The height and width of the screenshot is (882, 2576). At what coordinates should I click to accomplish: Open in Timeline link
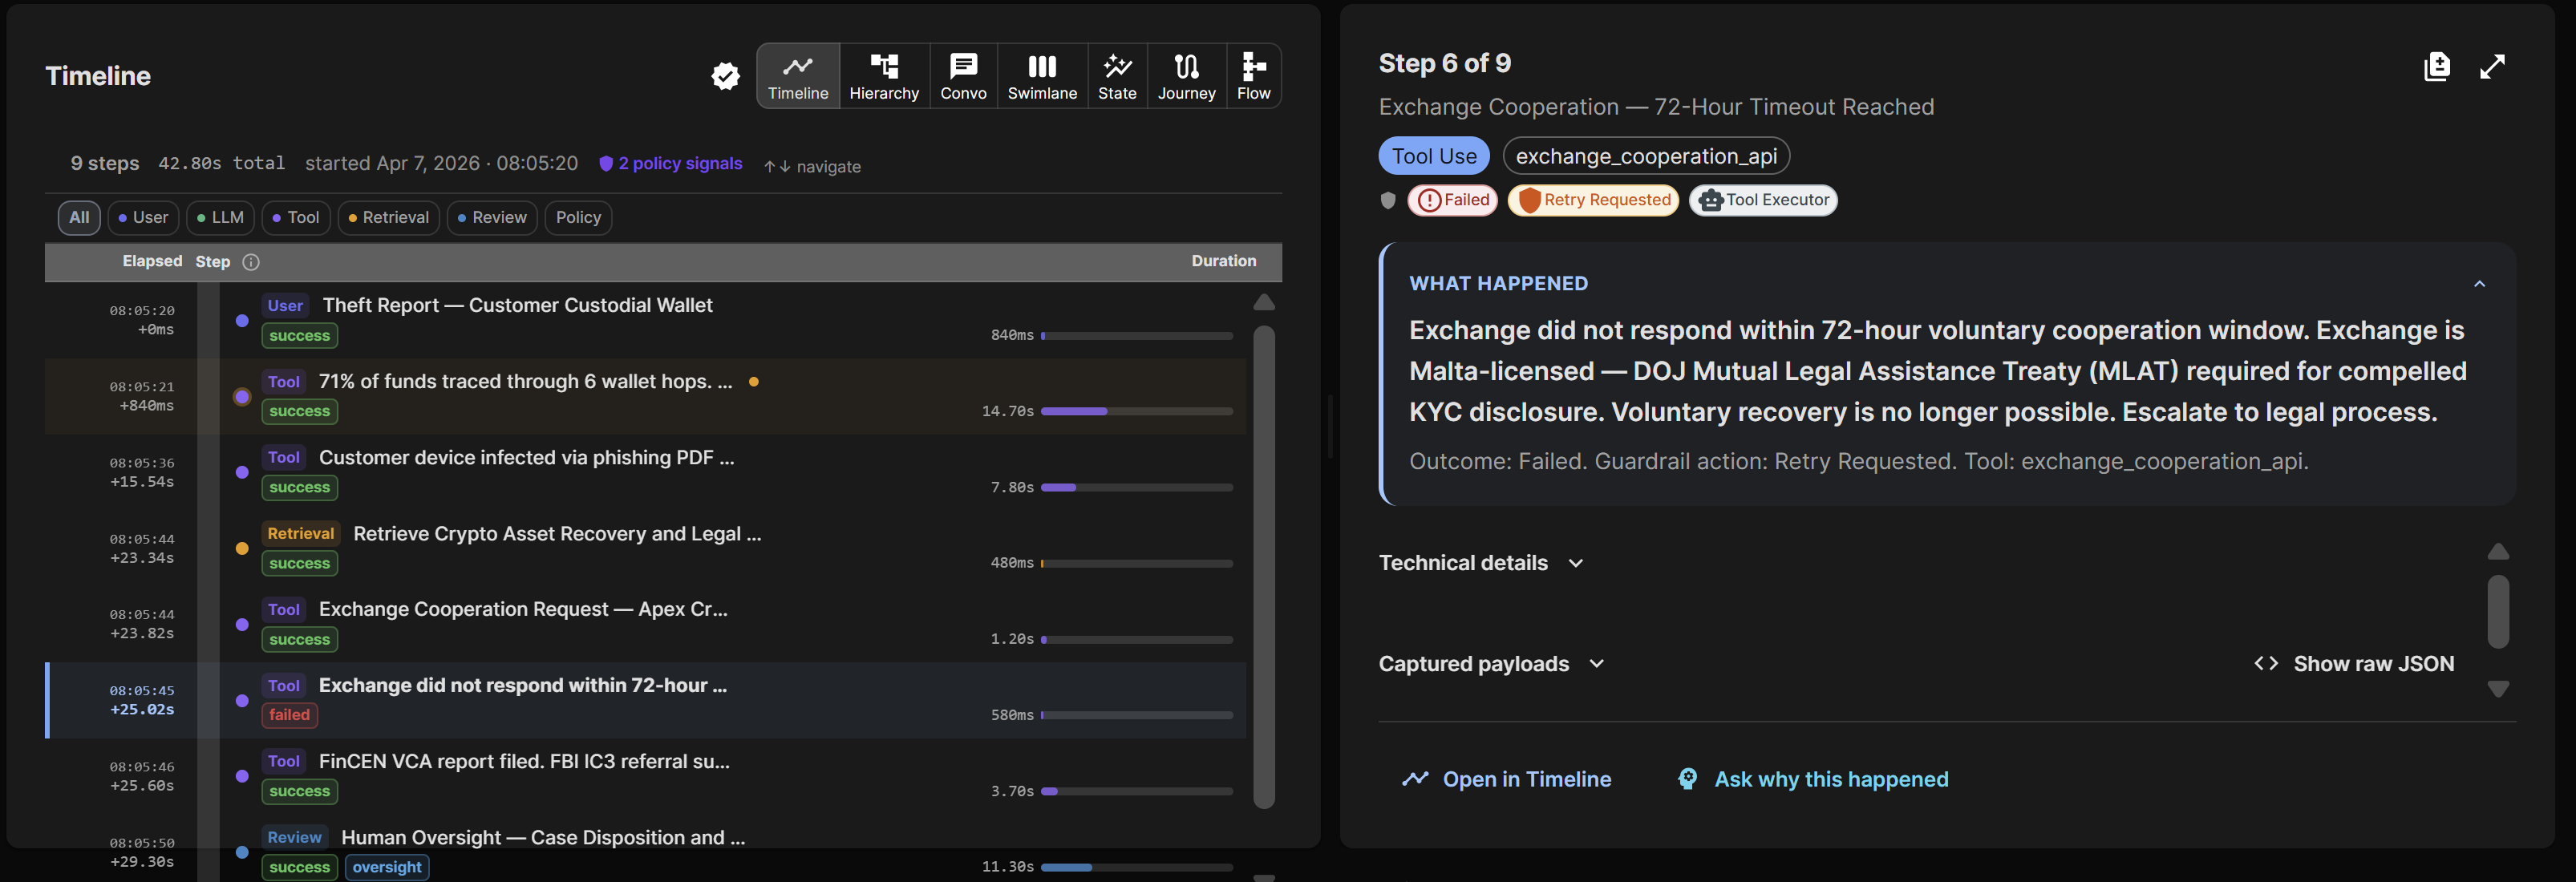pos(1507,779)
